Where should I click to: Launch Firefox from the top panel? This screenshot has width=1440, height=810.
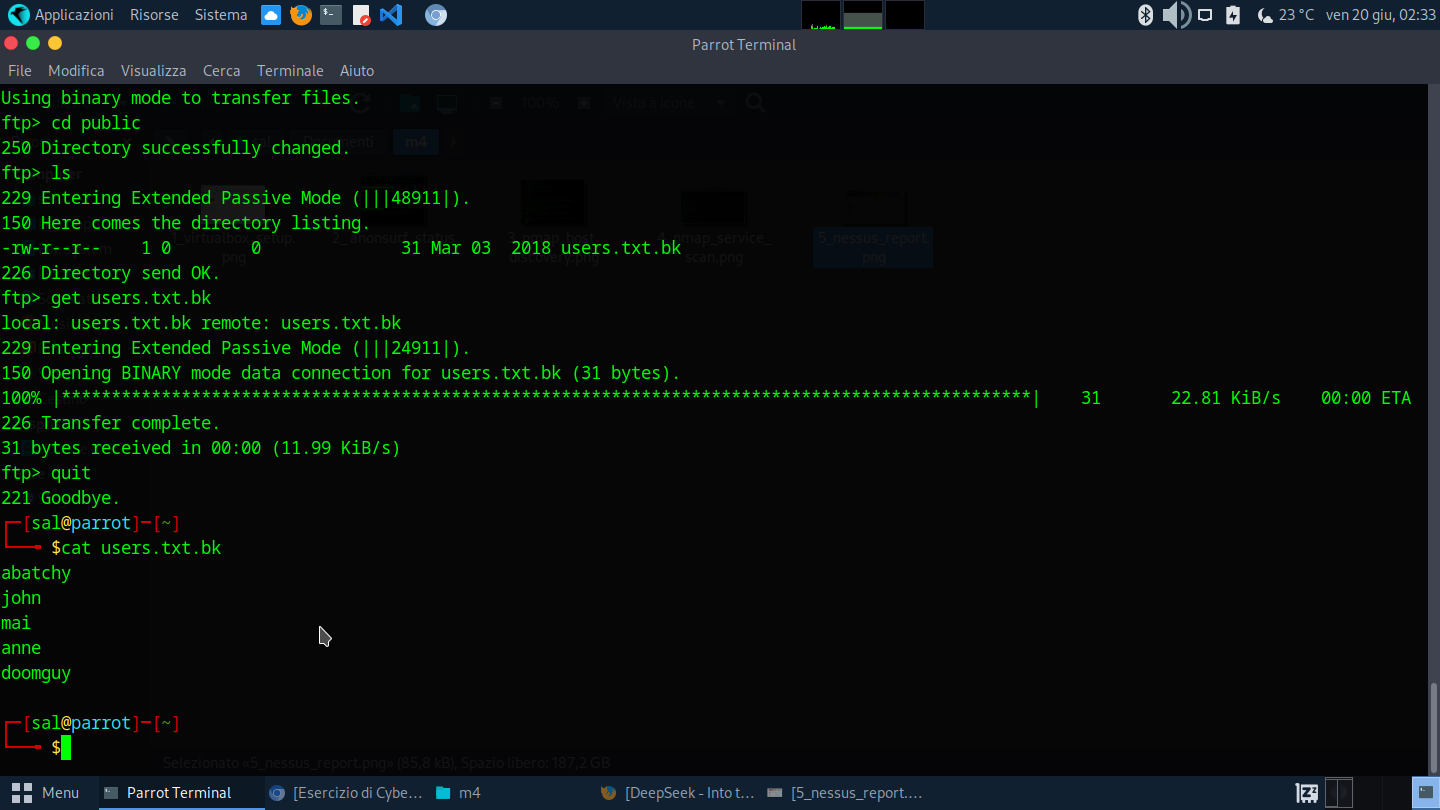301,15
